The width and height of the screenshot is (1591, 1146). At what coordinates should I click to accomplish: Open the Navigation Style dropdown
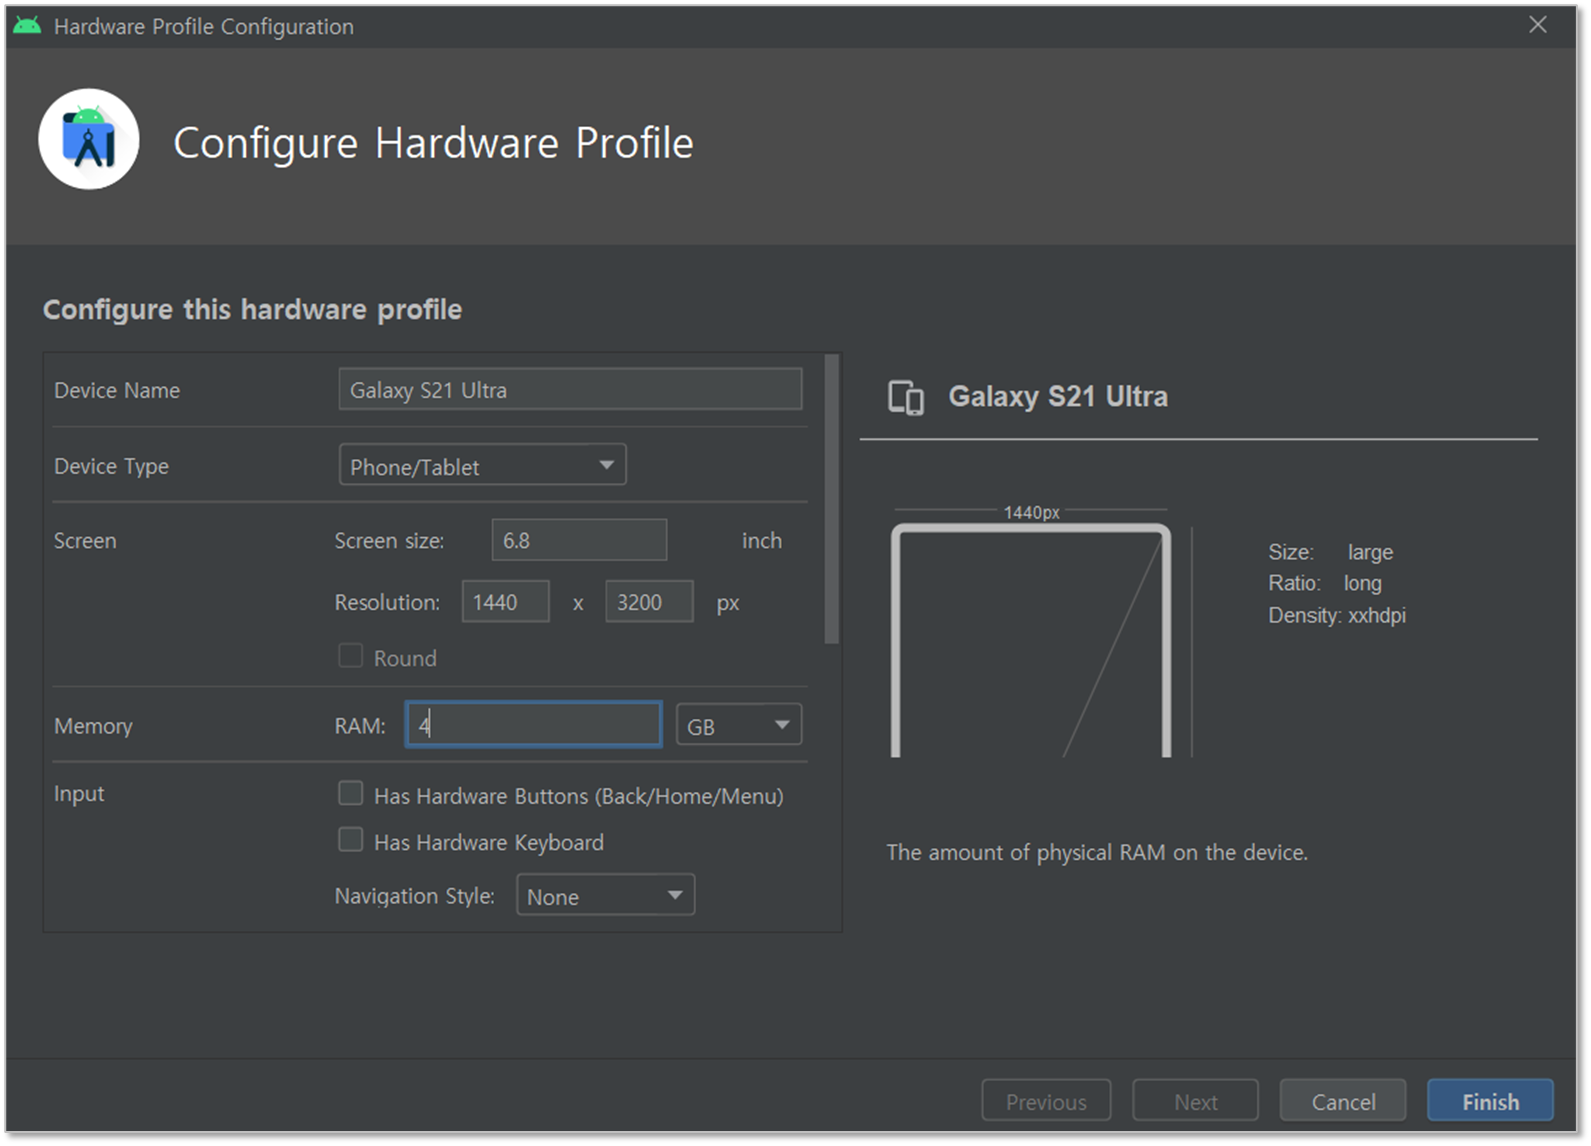[605, 895]
